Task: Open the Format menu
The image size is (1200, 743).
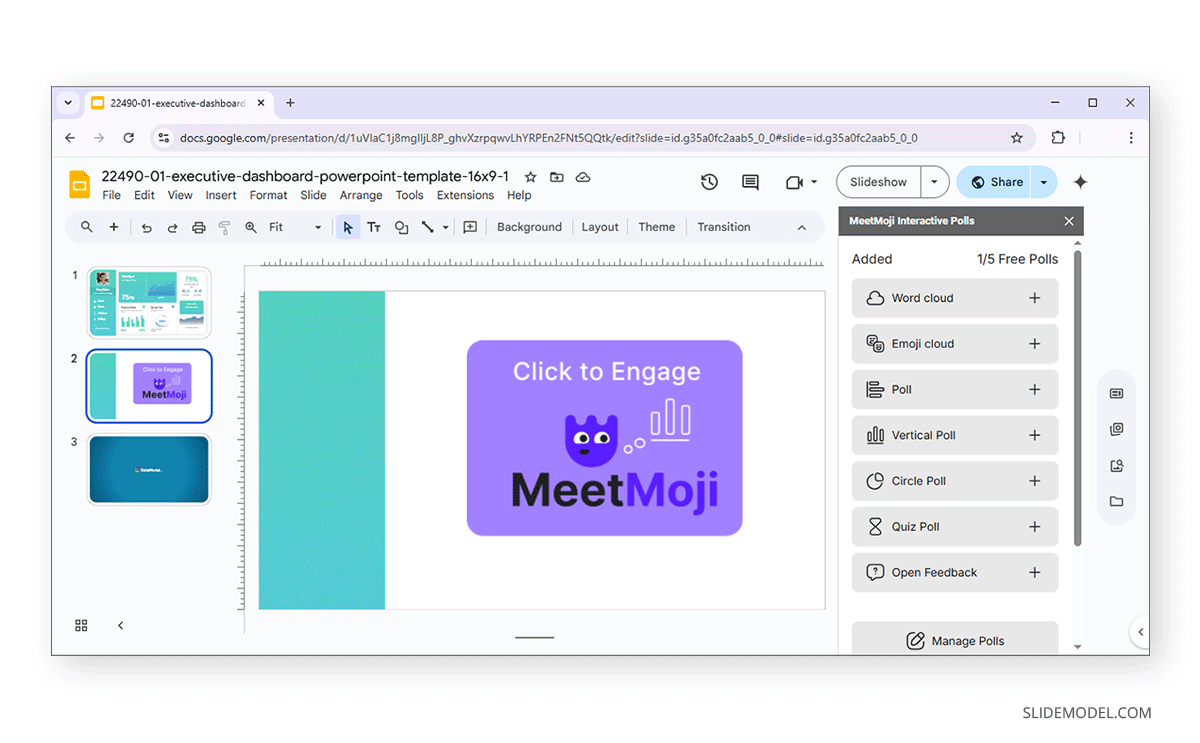Action: 268,195
